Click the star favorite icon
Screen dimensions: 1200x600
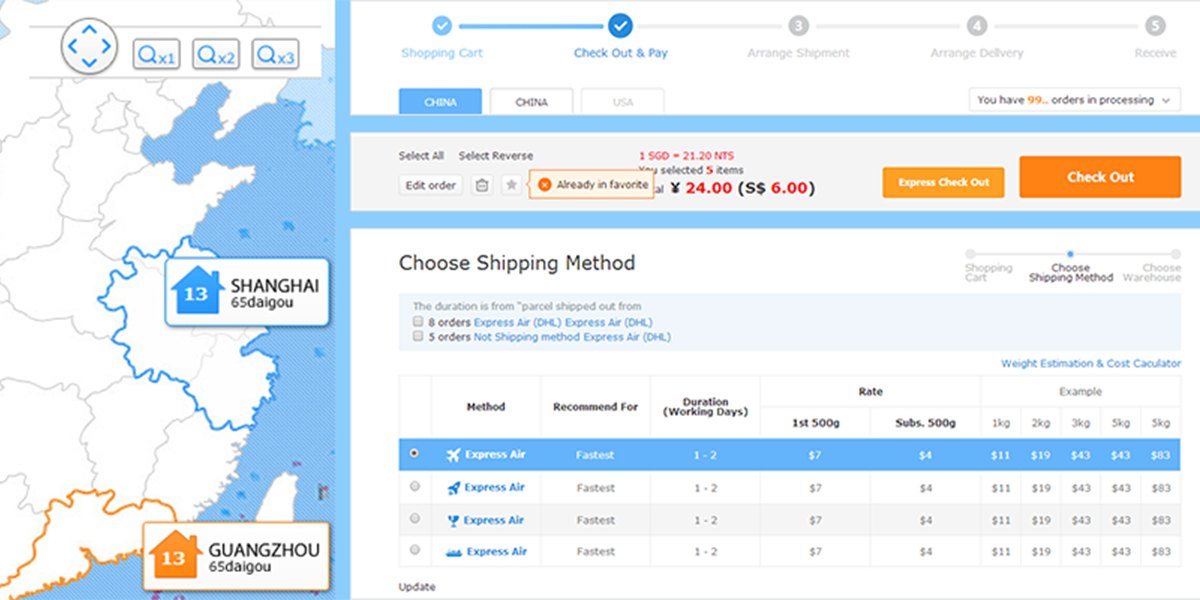click(x=511, y=185)
